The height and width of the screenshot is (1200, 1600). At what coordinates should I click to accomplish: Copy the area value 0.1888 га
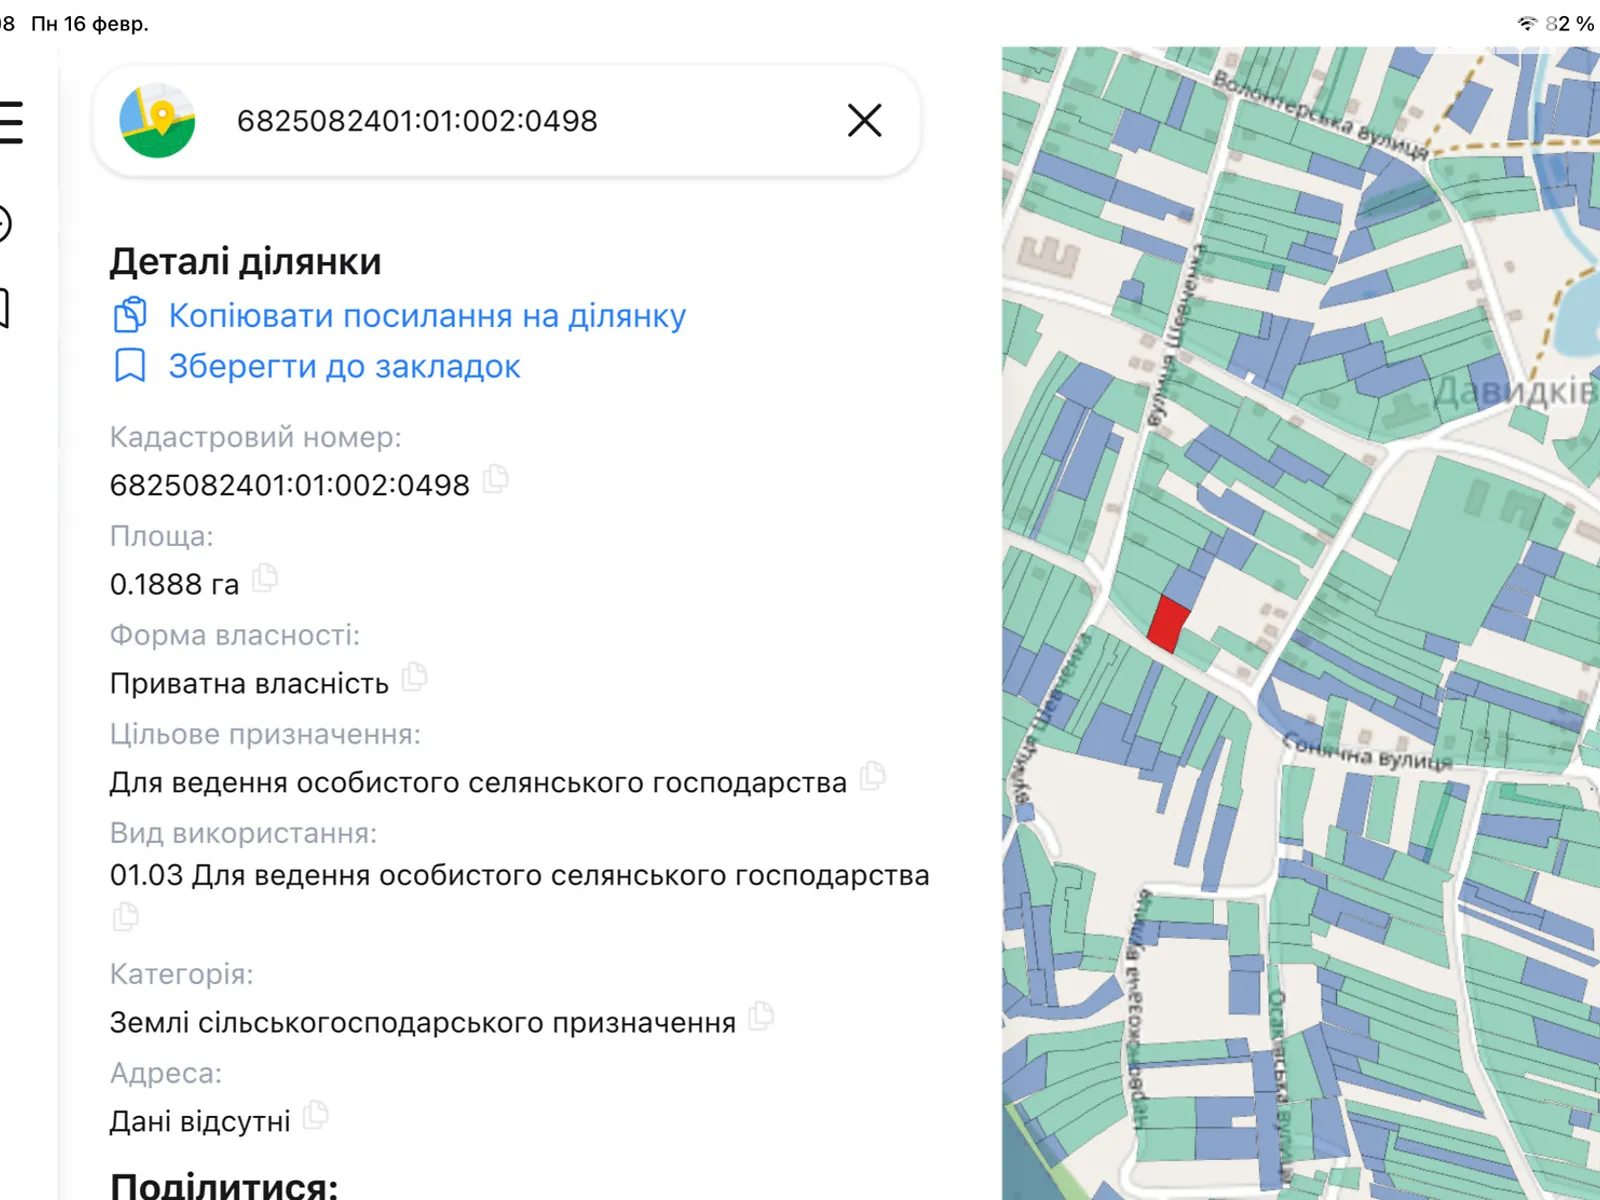[x=265, y=578]
